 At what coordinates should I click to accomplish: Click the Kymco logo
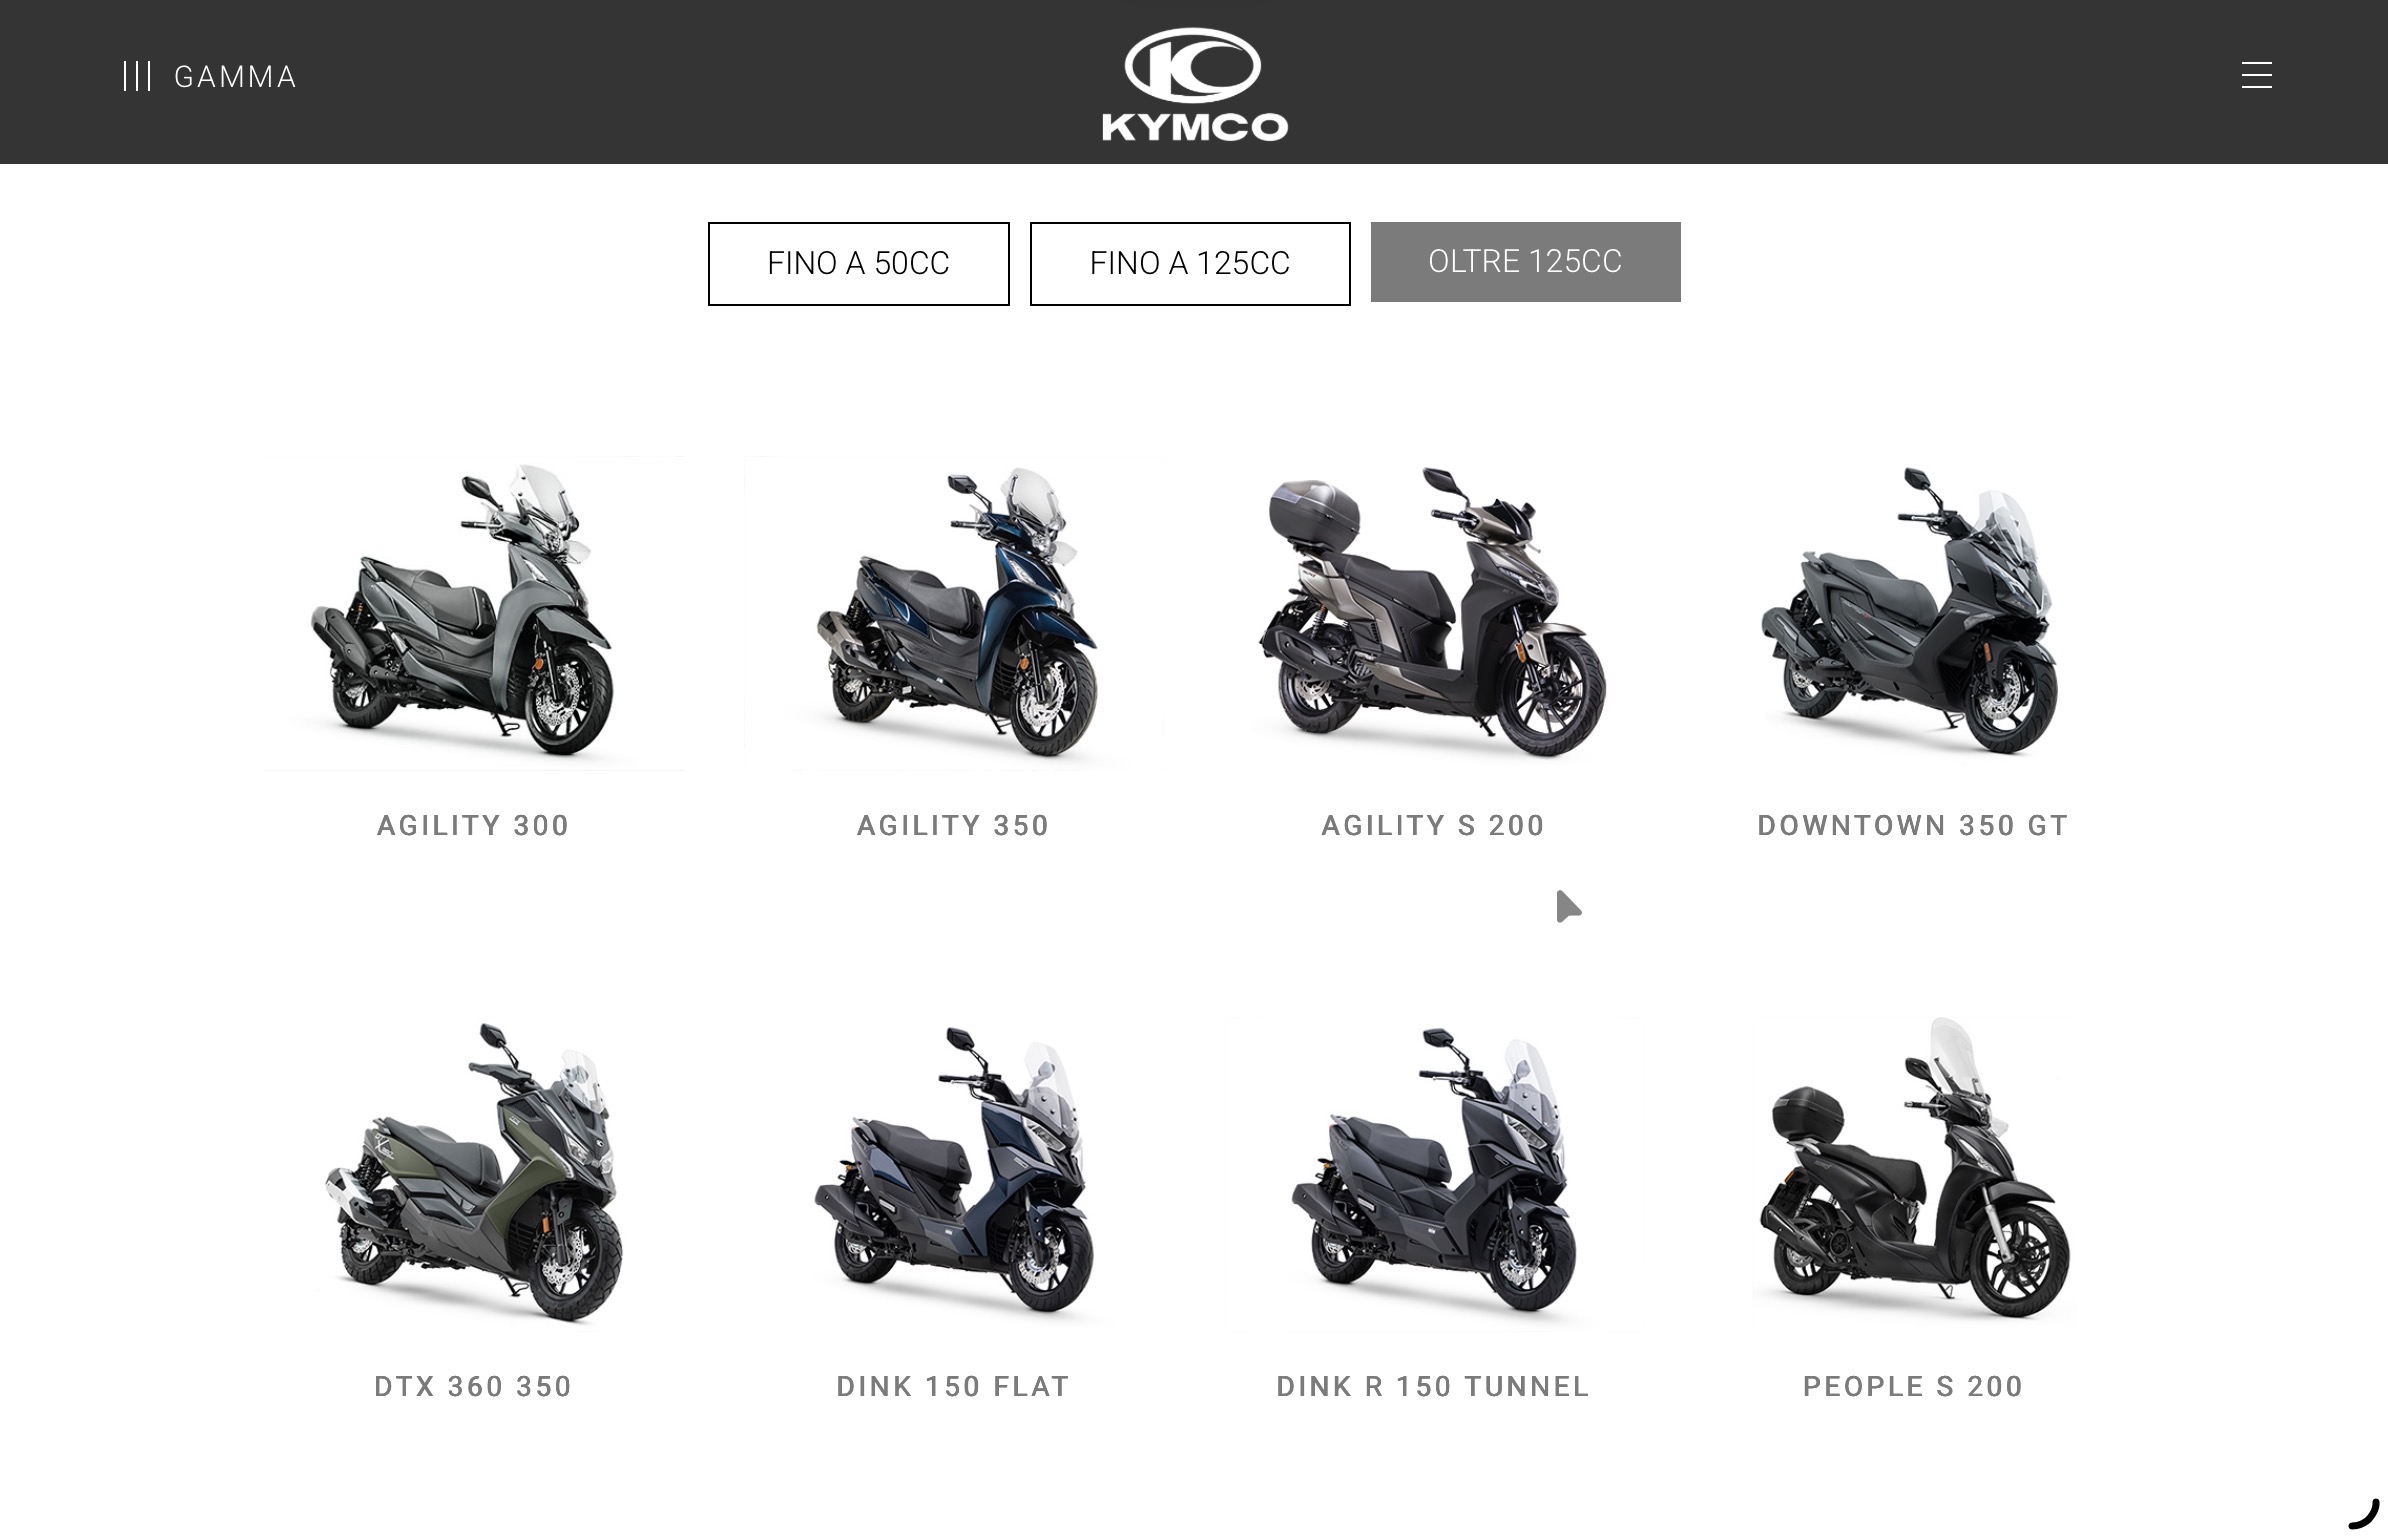[1194, 84]
